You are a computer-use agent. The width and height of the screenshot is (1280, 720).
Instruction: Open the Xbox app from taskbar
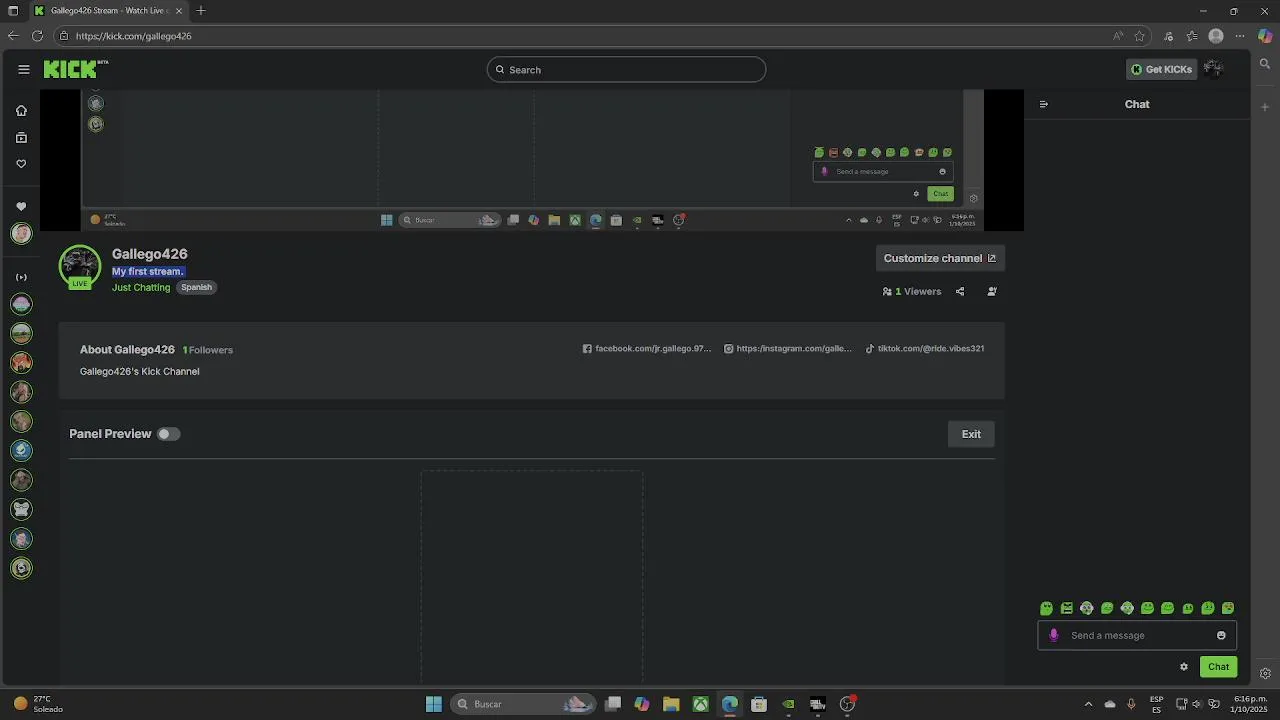[701, 704]
